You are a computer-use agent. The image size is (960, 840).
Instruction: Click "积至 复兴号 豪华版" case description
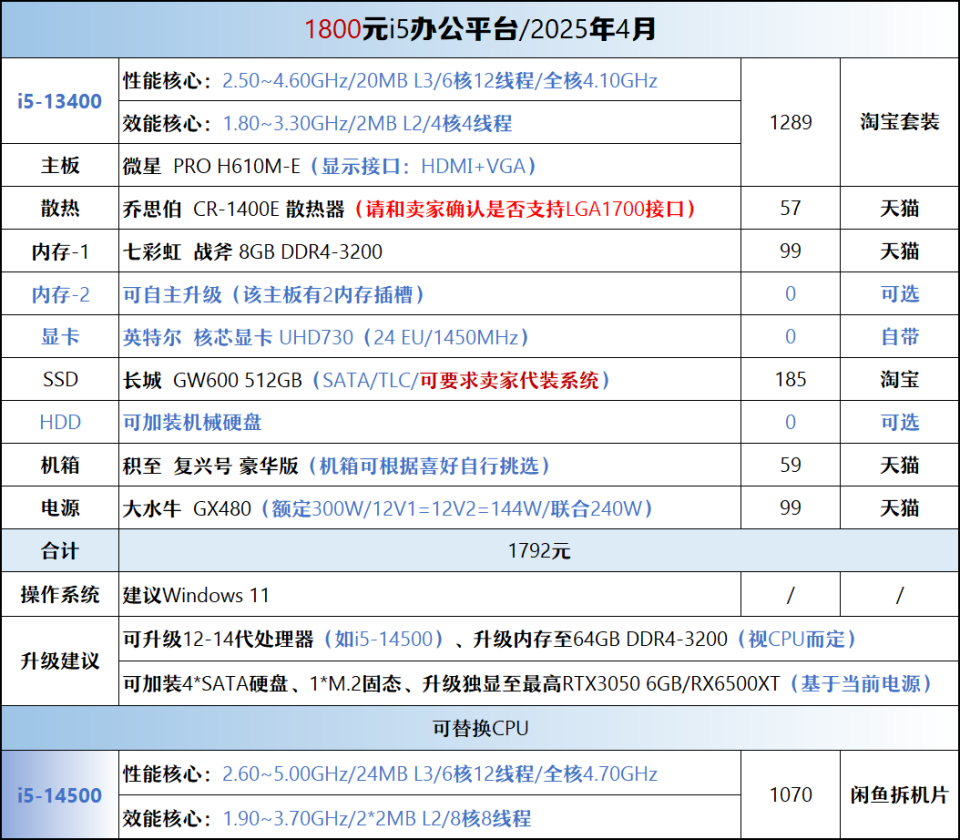click(x=337, y=466)
